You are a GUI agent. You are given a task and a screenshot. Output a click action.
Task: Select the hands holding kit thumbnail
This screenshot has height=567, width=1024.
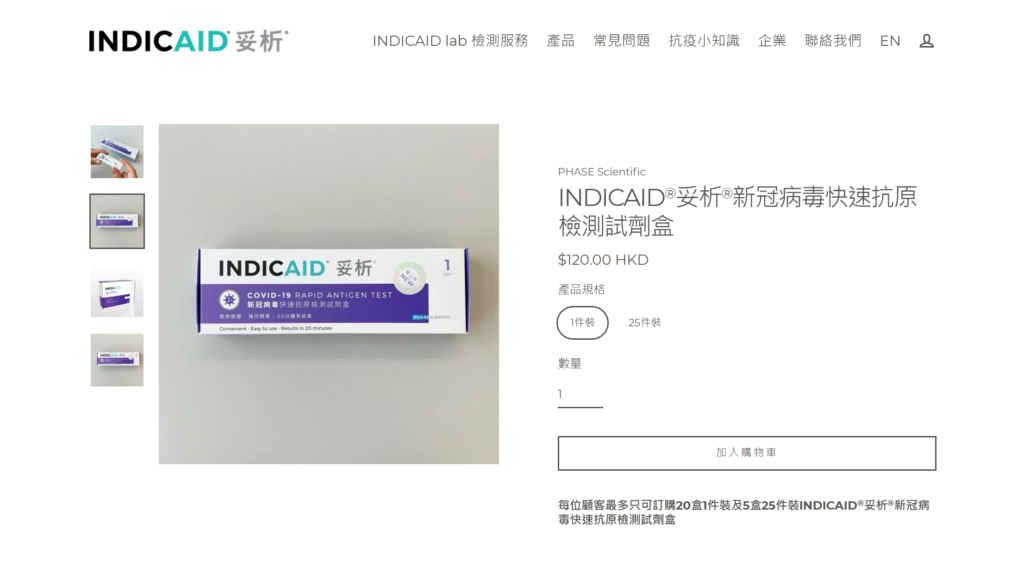pyautogui.click(x=117, y=152)
